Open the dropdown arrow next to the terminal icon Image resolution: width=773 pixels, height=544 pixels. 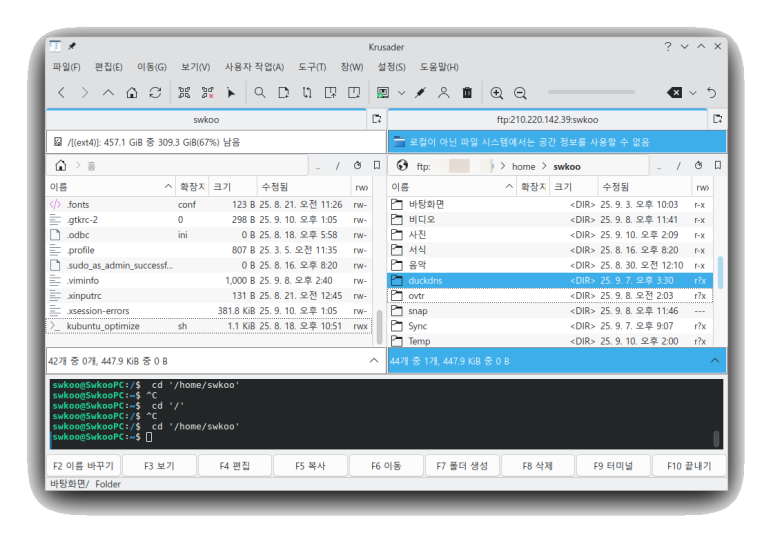click(402, 93)
